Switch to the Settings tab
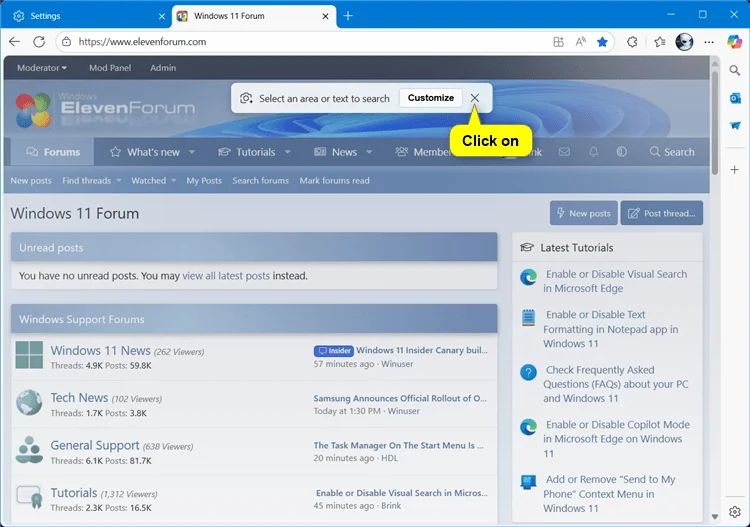 [86, 16]
